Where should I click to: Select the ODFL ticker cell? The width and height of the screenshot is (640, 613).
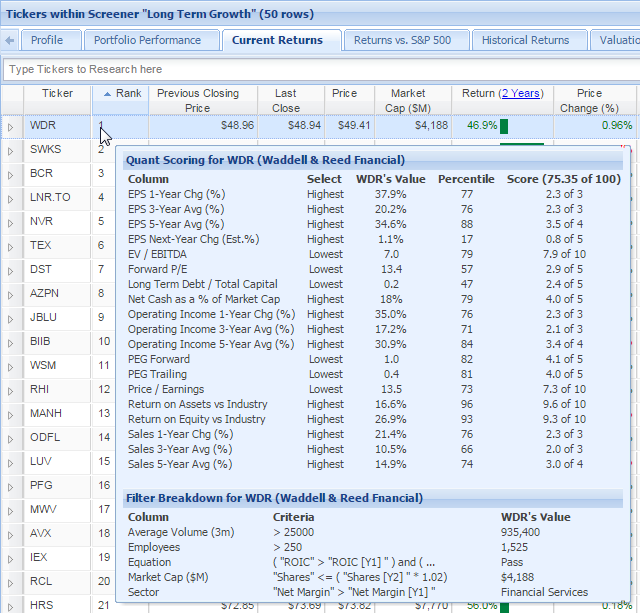pyautogui.click(x=57, y=438)
